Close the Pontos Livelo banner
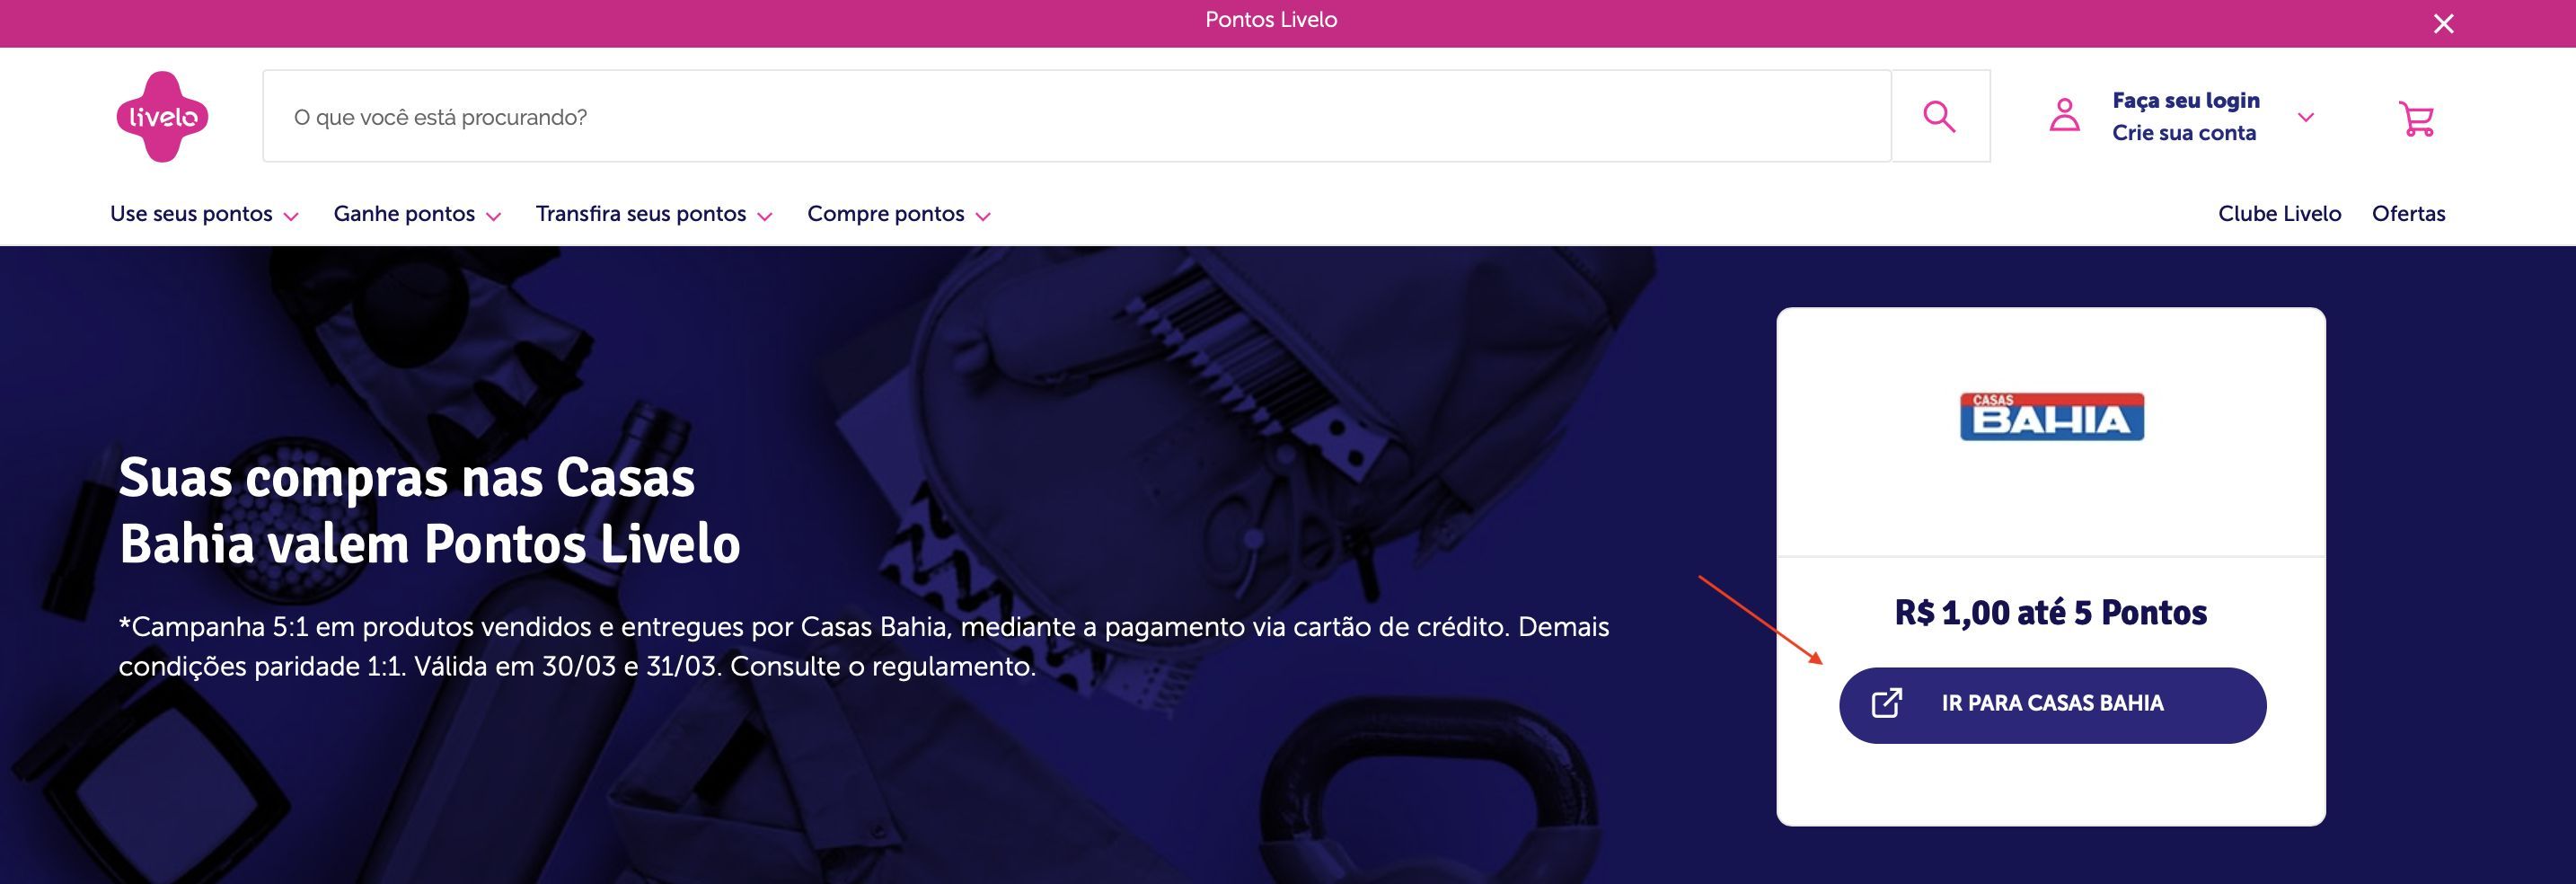Screen dimensions: 2576x884 [2443, 24]
